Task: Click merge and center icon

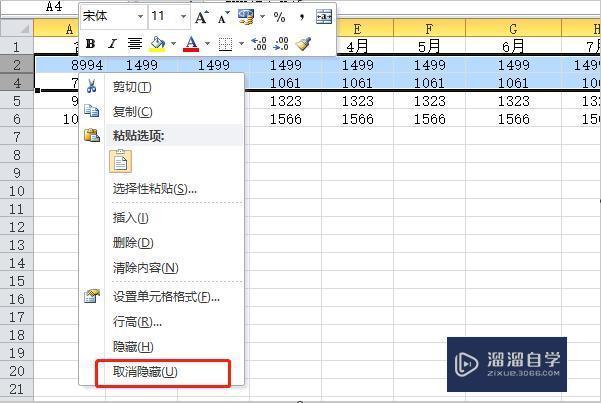Action: [x=324, y=17]
